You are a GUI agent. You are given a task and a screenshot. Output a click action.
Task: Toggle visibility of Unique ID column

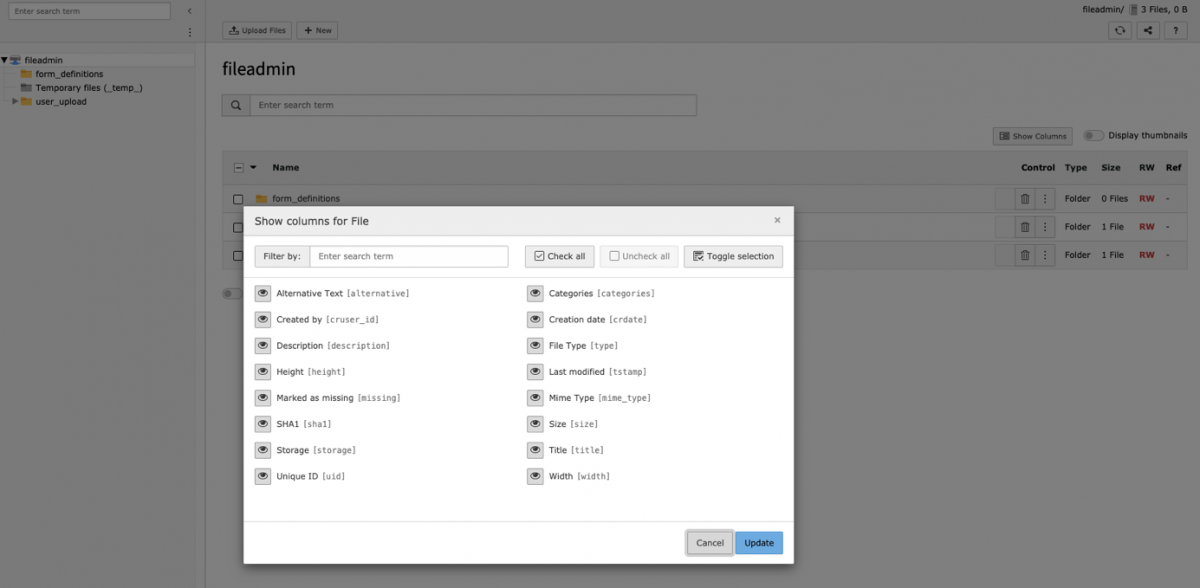point(263,476)
